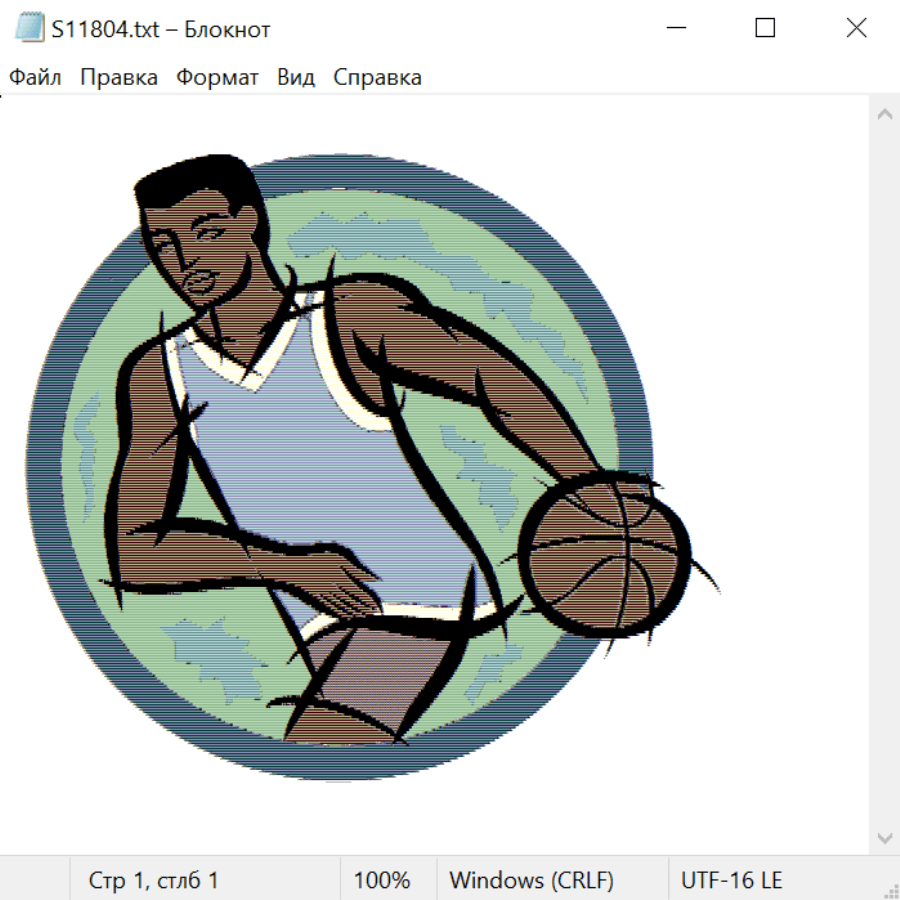Open the Правка menu
Image resolution: width=900 pixels, height=900 pixels.
(119, 78)
